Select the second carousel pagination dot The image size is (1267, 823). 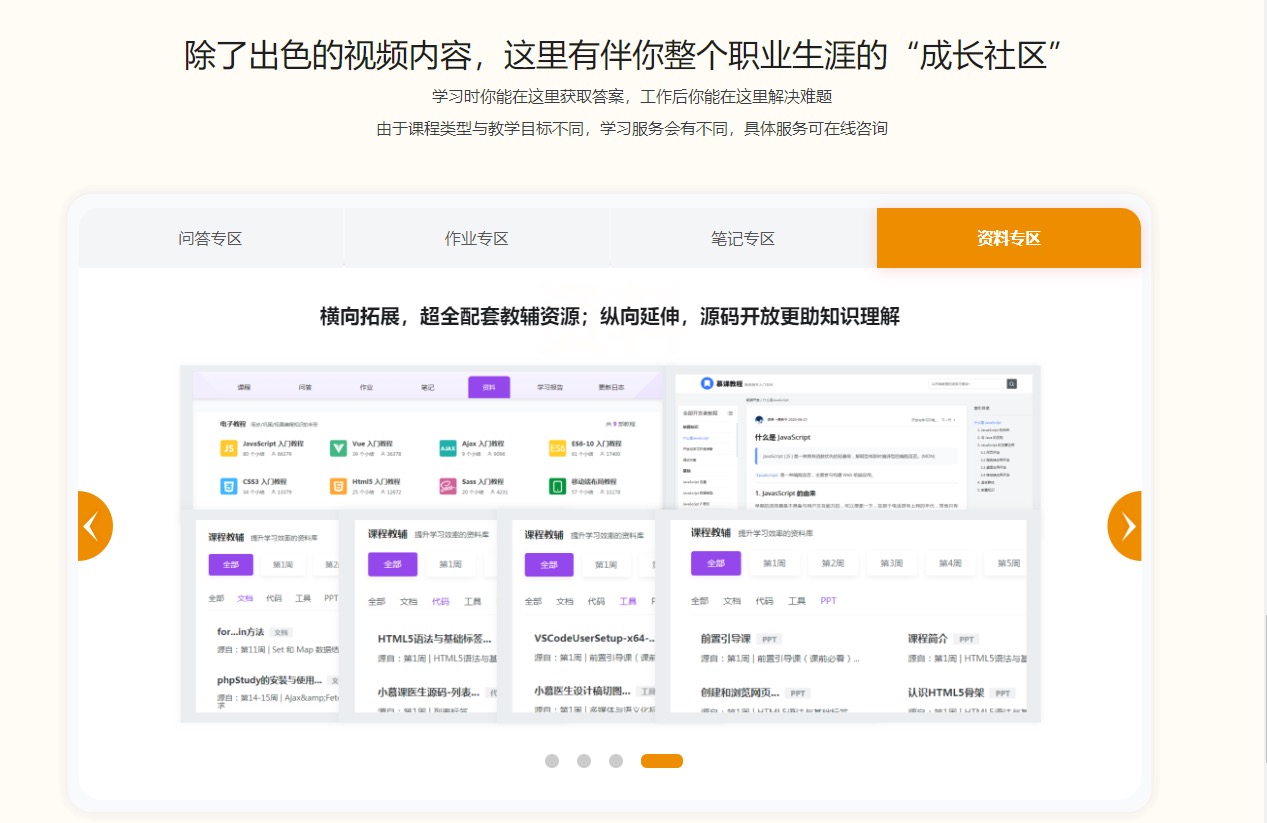tap(584, 761)
